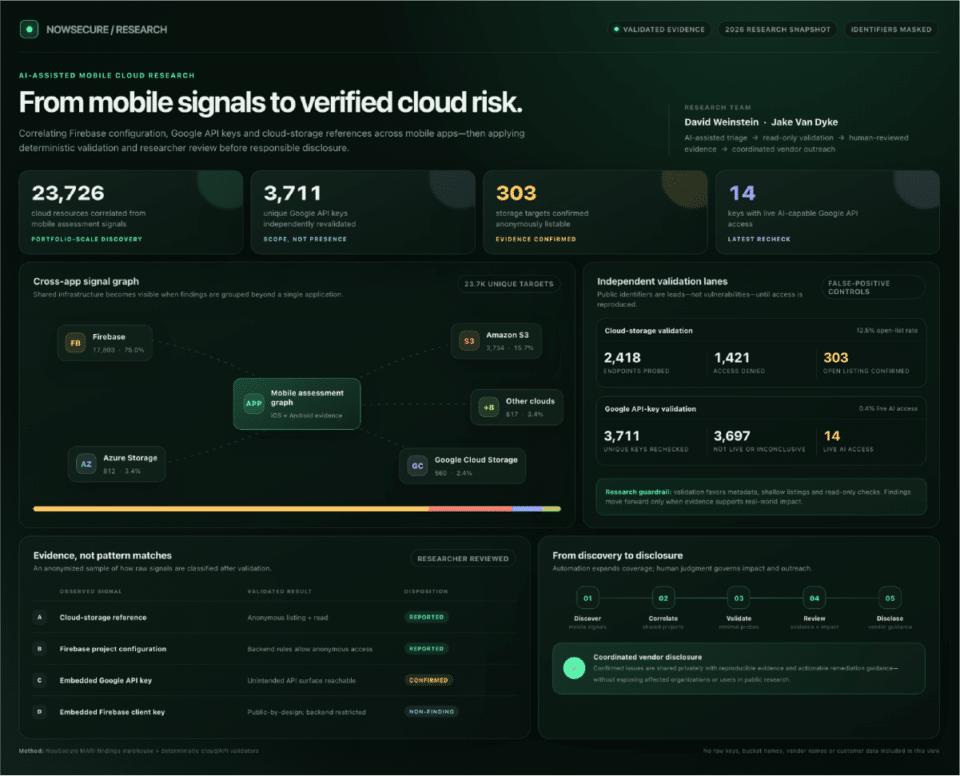Click the Research guardrail note
Image resolution: width=960 pixels, height=776 pixels.
coord(761,497)
